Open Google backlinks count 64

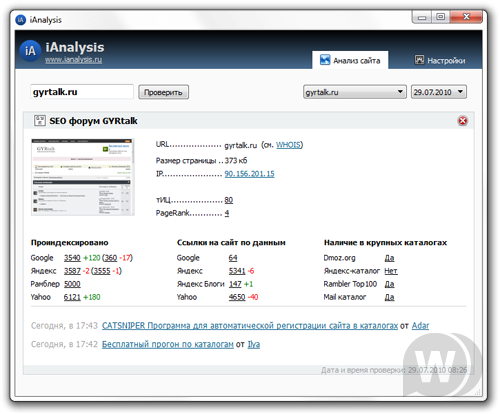point(233,258)
